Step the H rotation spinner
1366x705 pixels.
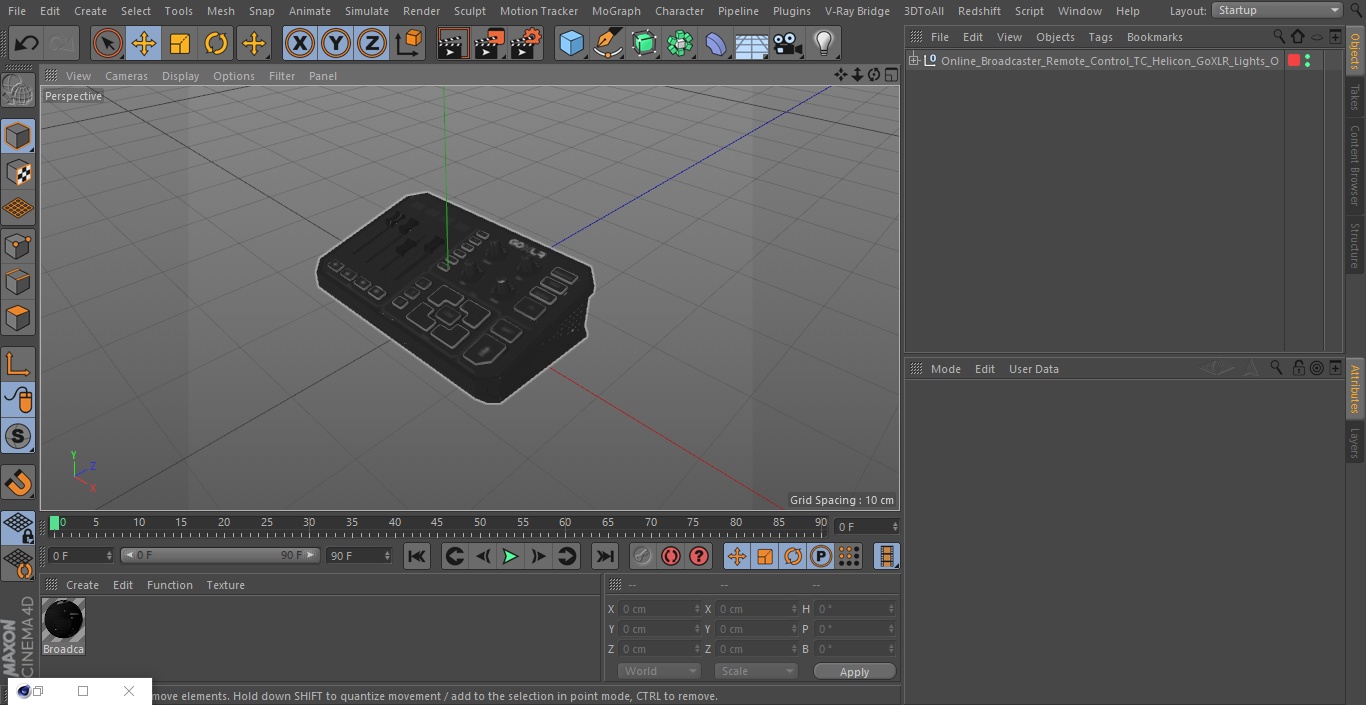(891, 609)
